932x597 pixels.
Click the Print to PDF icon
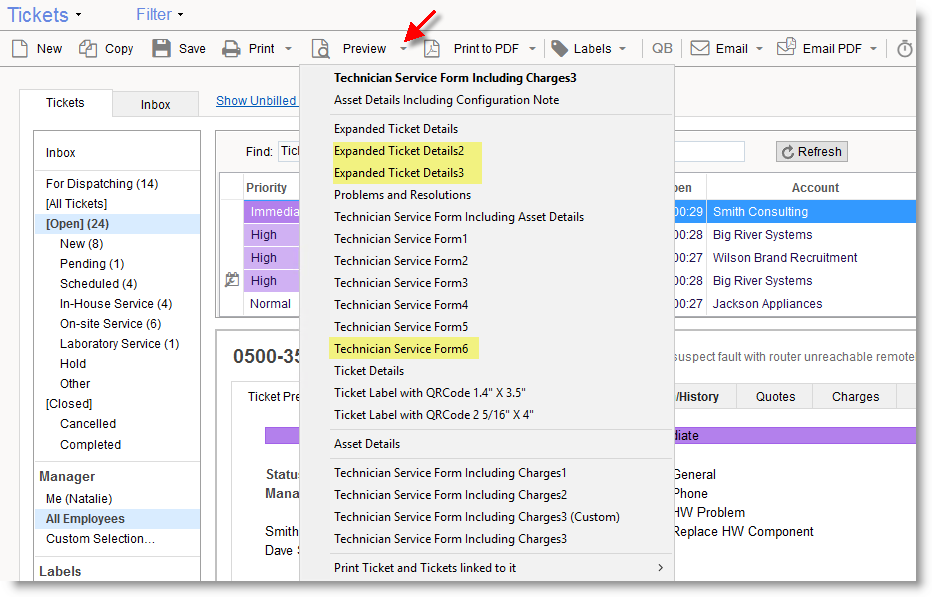click(x=432, y=48)
